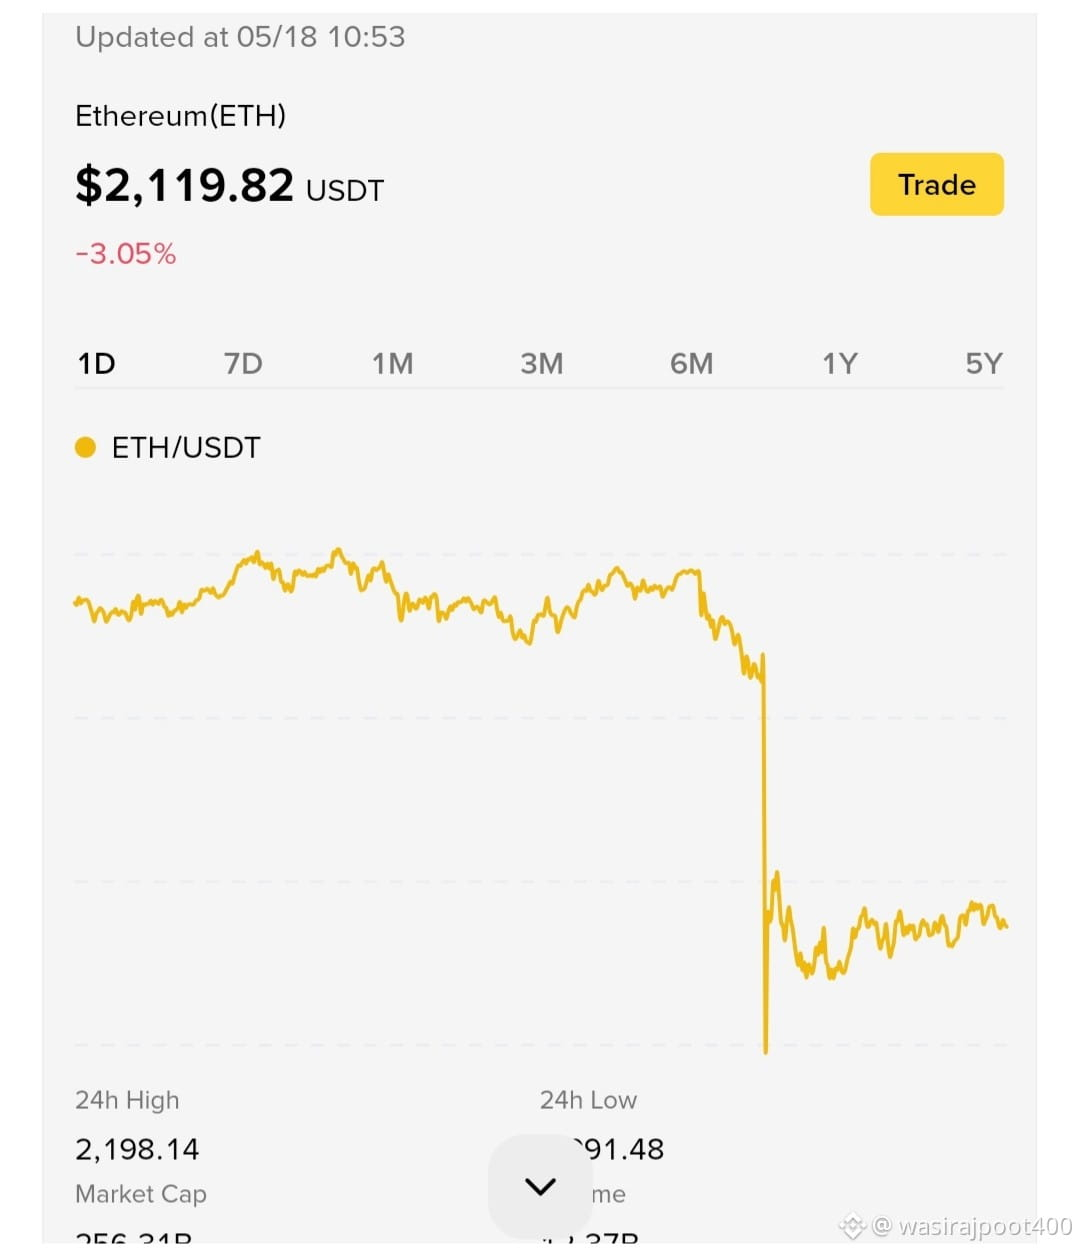Switch to the 1M time range
This screenshot has height=1251, width=1080.
(x=392, y=363)
